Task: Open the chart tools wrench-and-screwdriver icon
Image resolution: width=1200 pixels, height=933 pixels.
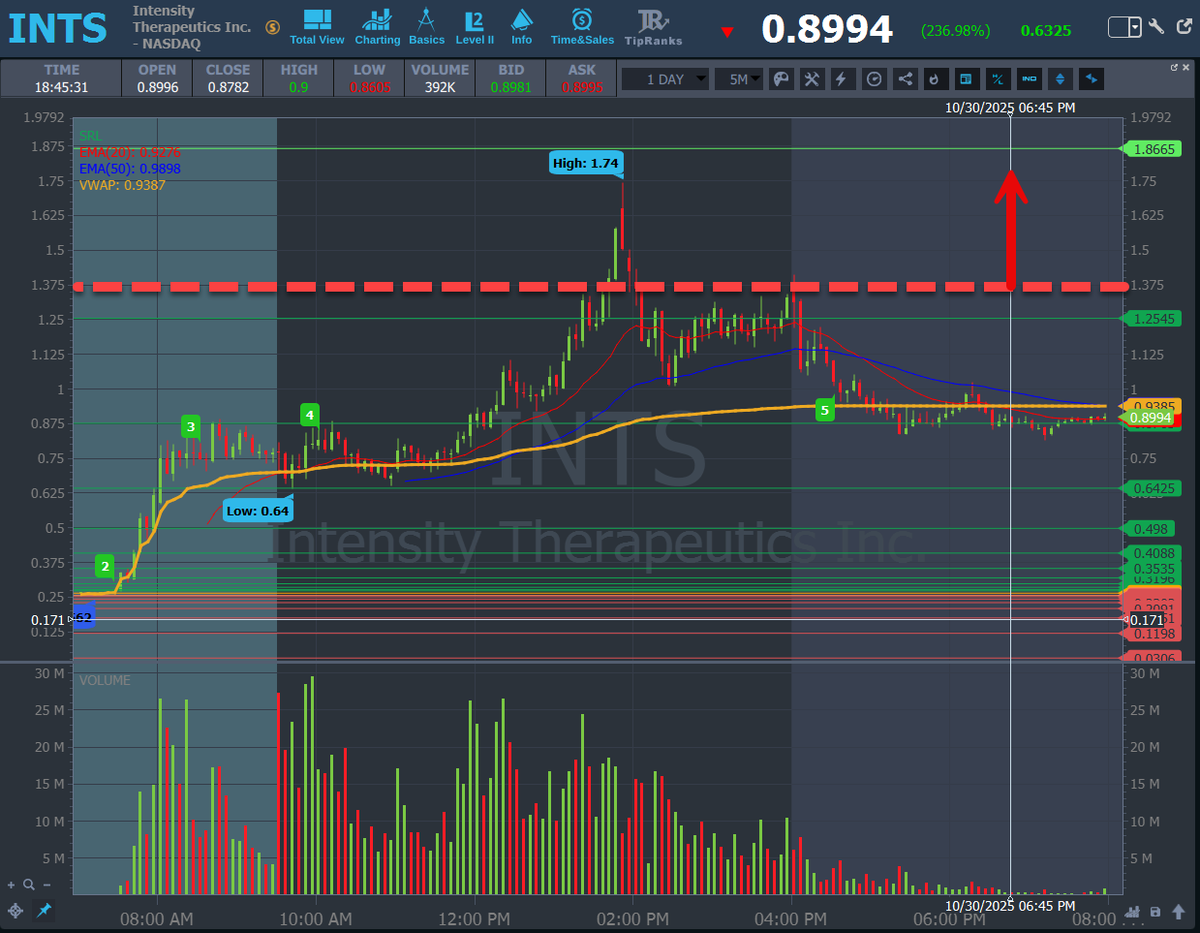Action: [x=812, y=79]
